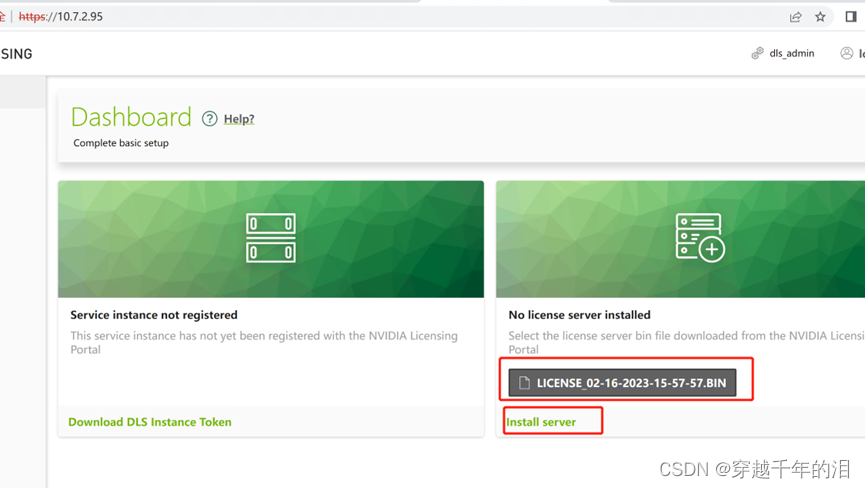Screen dimensions: 865x488
Task: Open the browser side panel icon
Action: (851, 17)
